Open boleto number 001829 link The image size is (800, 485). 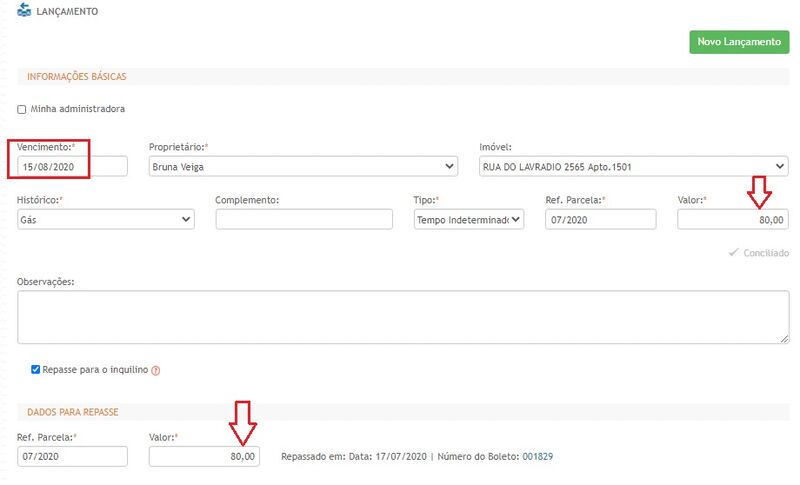click(x=536, y=456)
